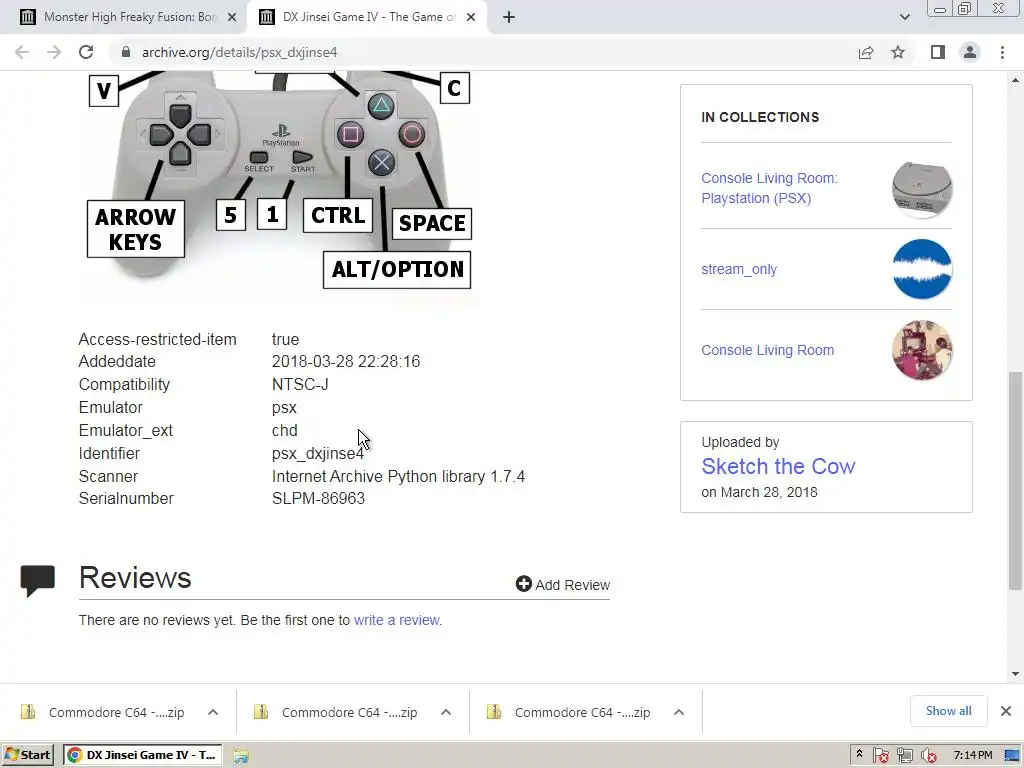Screen dimensions: 1024x768
Task: Open Console Living Room: Playstation (PSX) collection
Action: pos(769,188)
